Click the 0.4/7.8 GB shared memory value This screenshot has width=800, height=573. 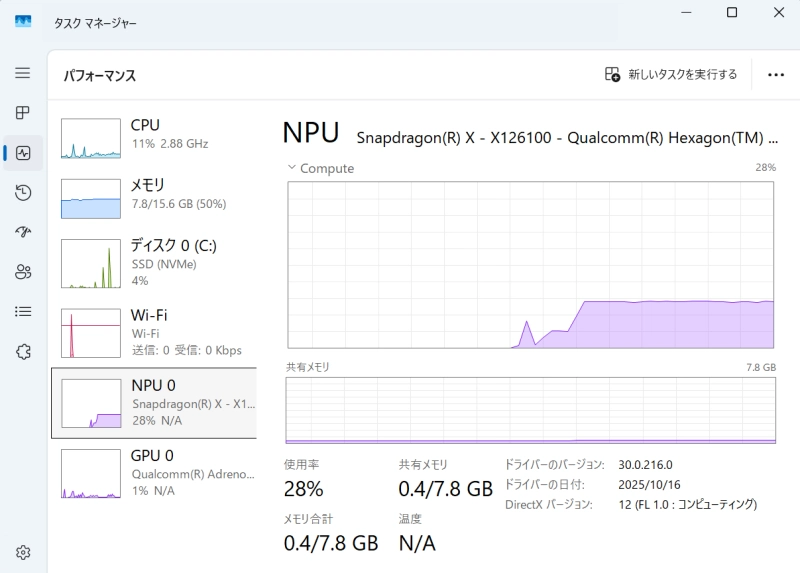pos(445,489)
